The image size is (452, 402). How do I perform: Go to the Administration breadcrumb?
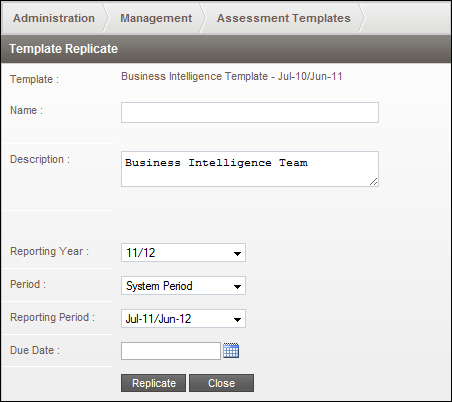pyautogui.click(x=54, y=18)
